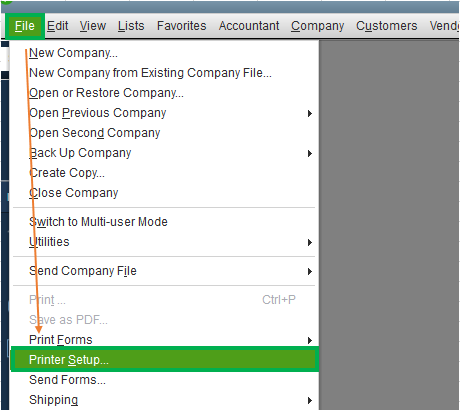
Task: Expand the Open Previous Company submenu arrow
Action: (310, 113)
